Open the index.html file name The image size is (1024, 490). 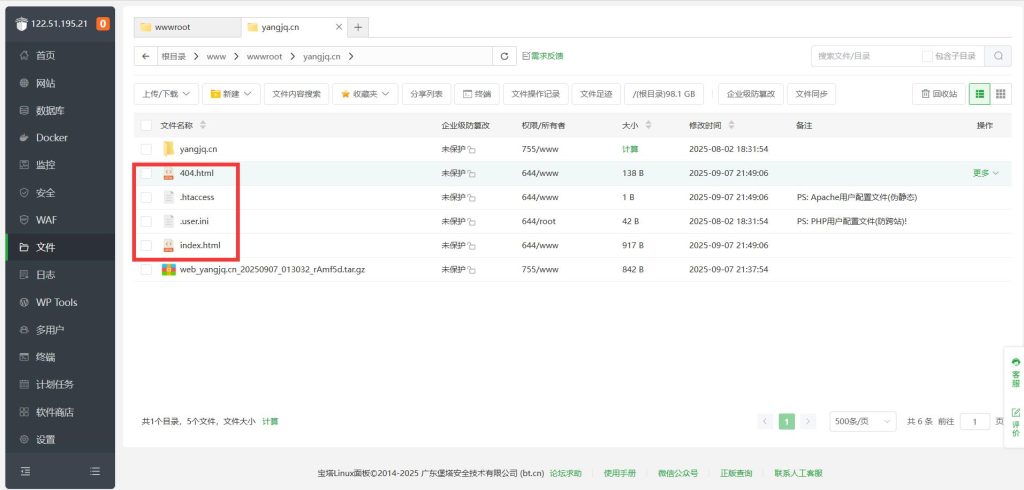pyautogui.click(x=200, y=245)
